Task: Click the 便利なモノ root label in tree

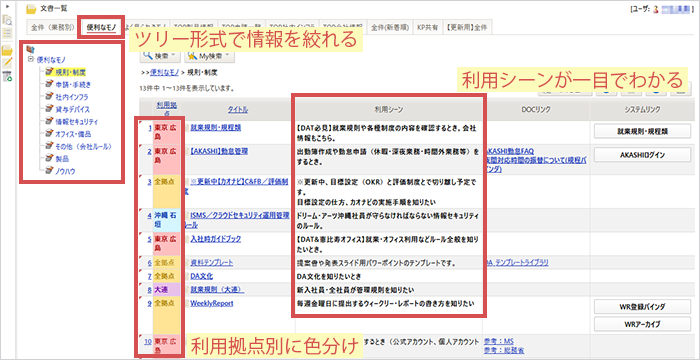Action: click(x=52, y=59)
